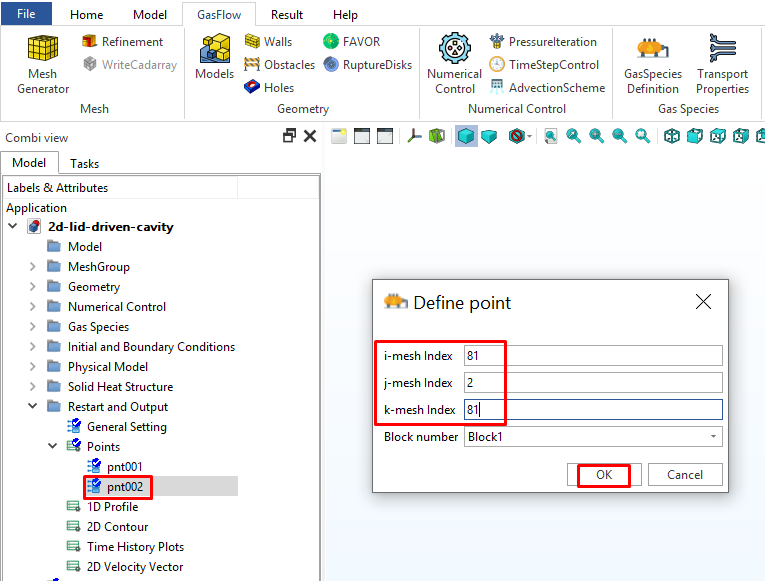Viewport: 765px width, 581px height.
Task: Click the i-mesh Index input field
Action: (x=592, y=356)
